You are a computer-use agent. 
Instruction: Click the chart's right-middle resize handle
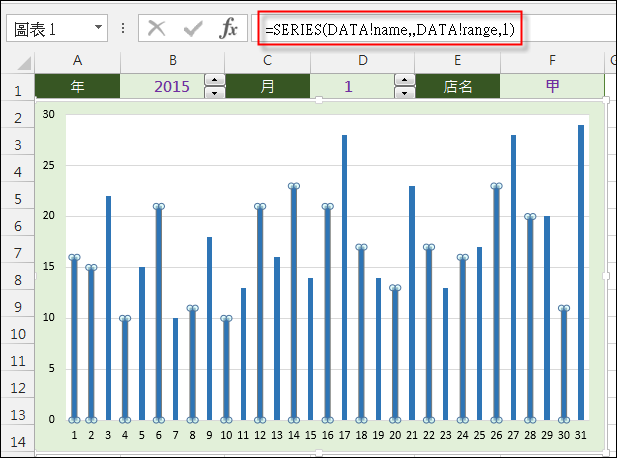click(x=606, y=276)
